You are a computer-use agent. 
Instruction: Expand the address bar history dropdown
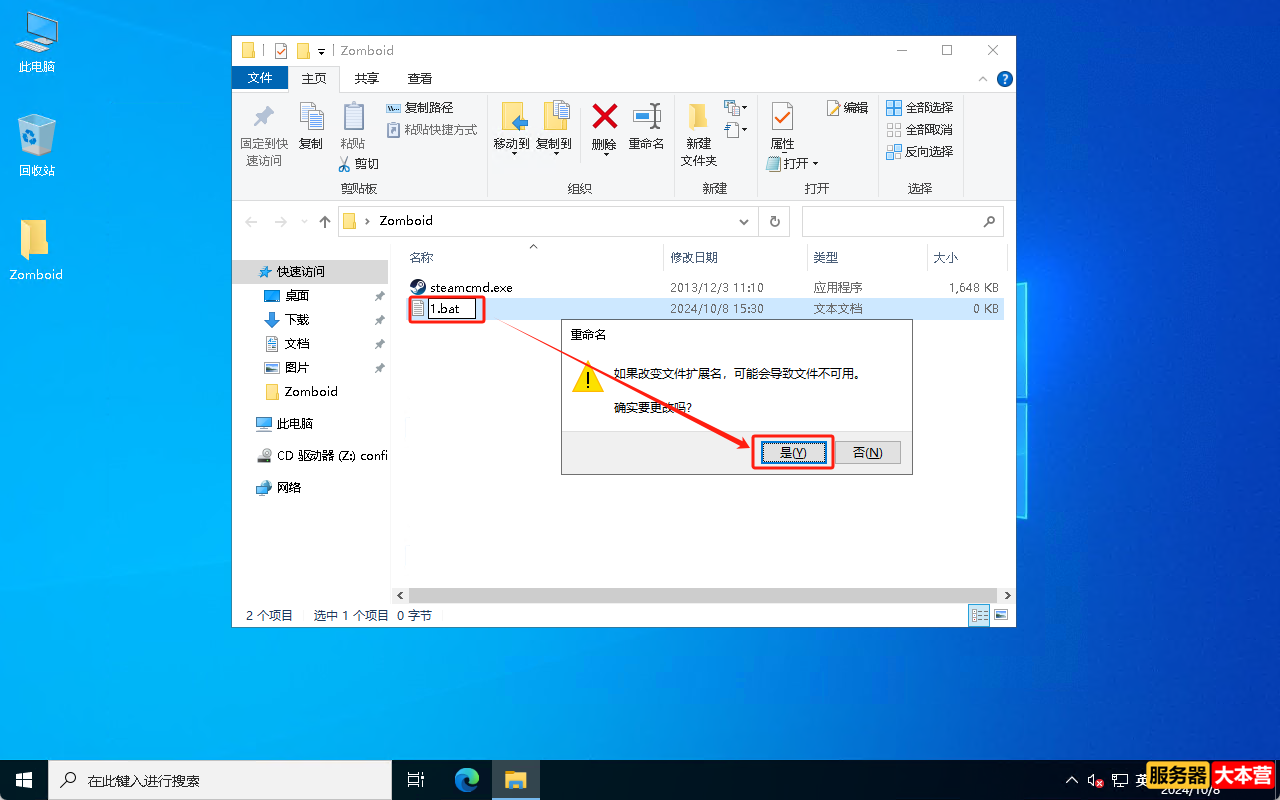tap(744, 221)
